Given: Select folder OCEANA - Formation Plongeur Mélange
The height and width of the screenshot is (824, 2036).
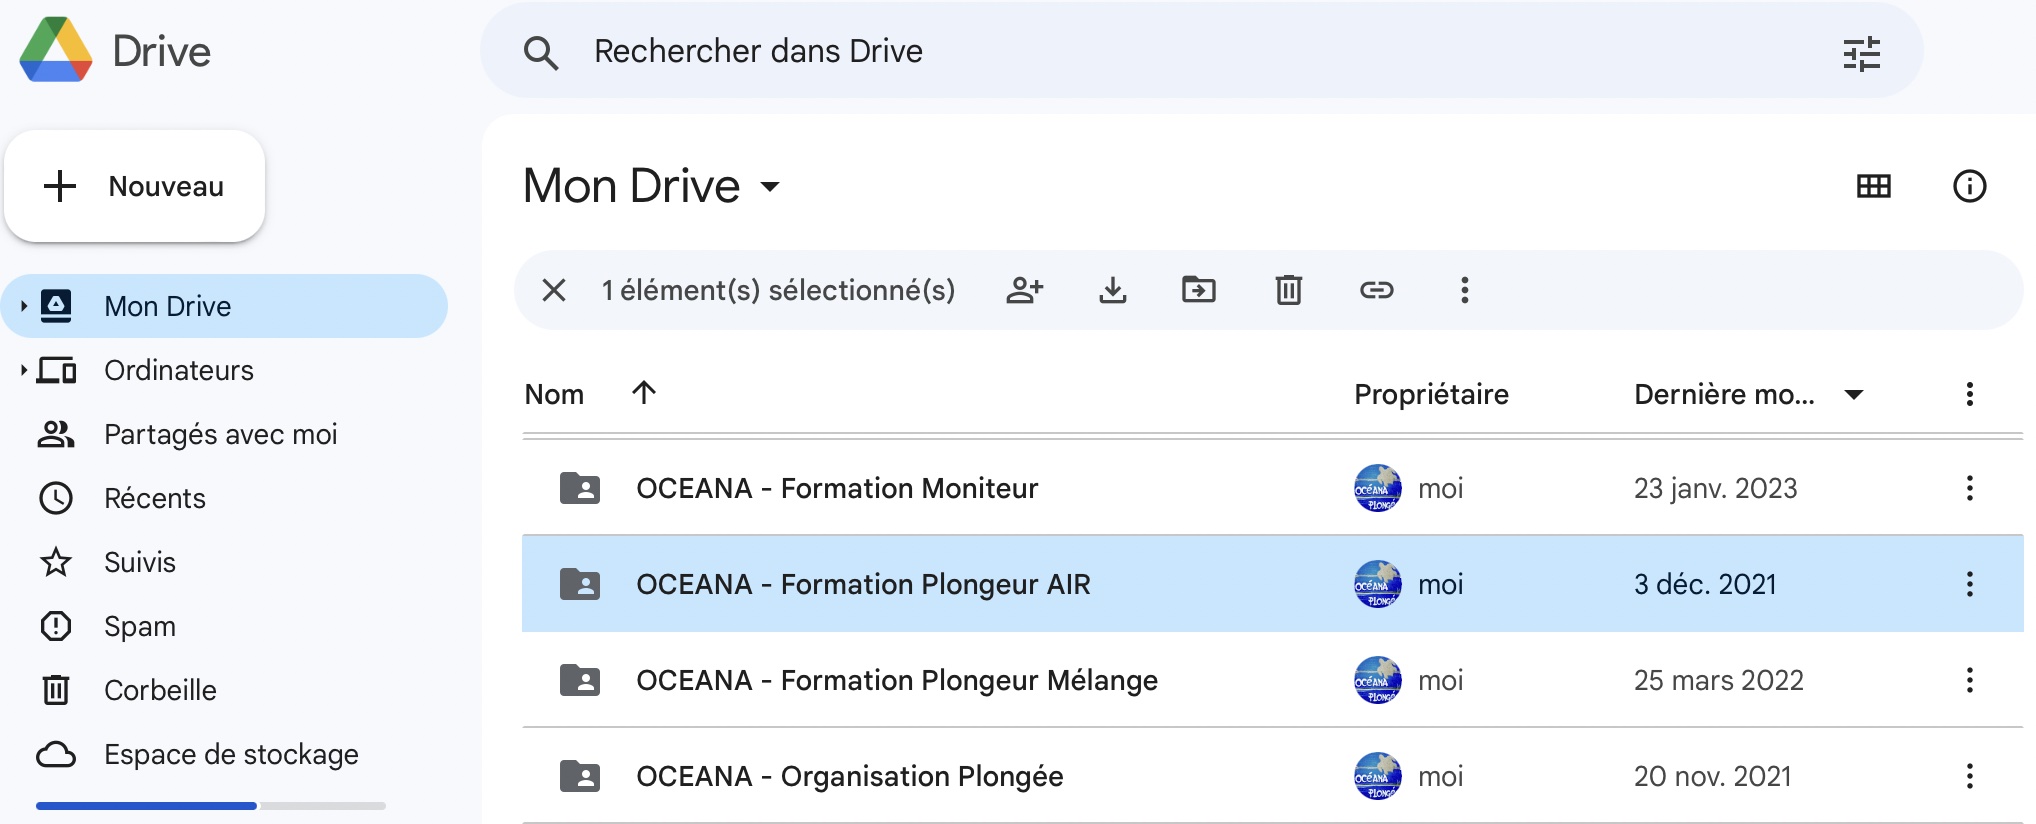Looking at the screenshot, I should click(897, 680).
